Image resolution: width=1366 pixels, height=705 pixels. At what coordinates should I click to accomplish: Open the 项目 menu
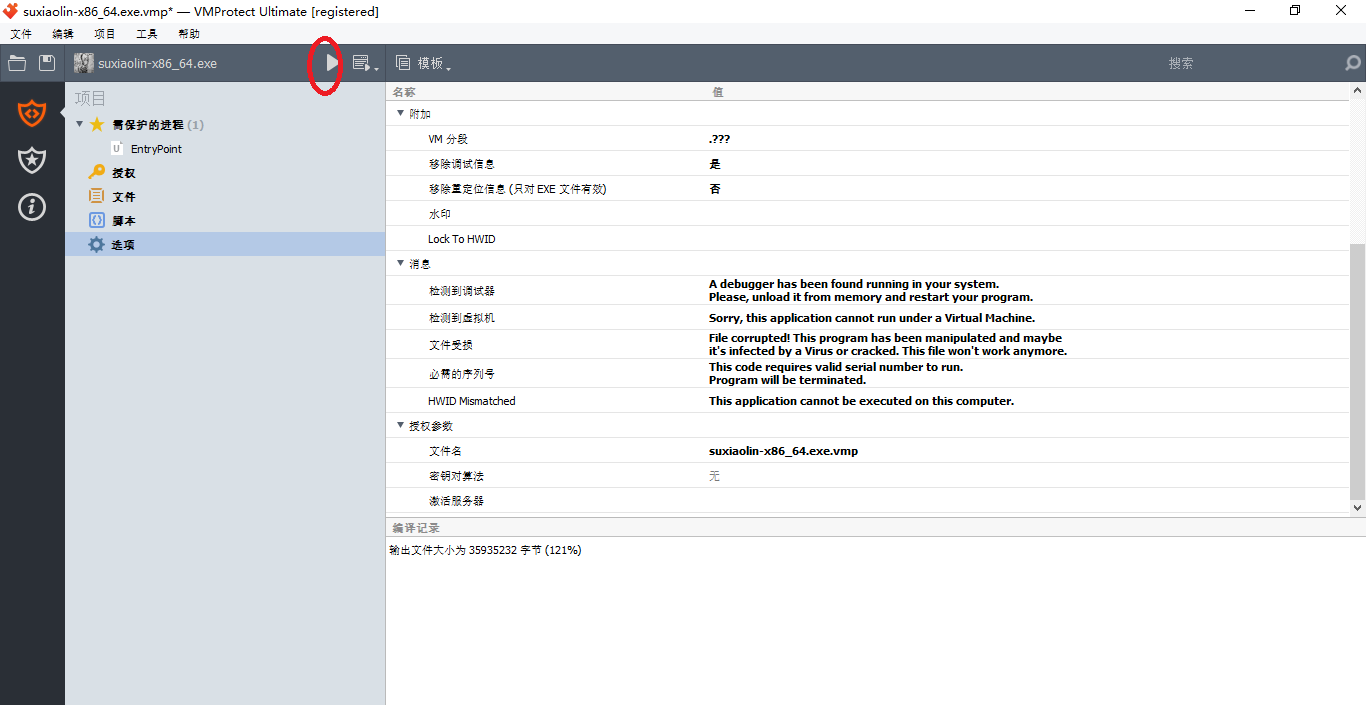pyautogui.click(x=105, y=34)
